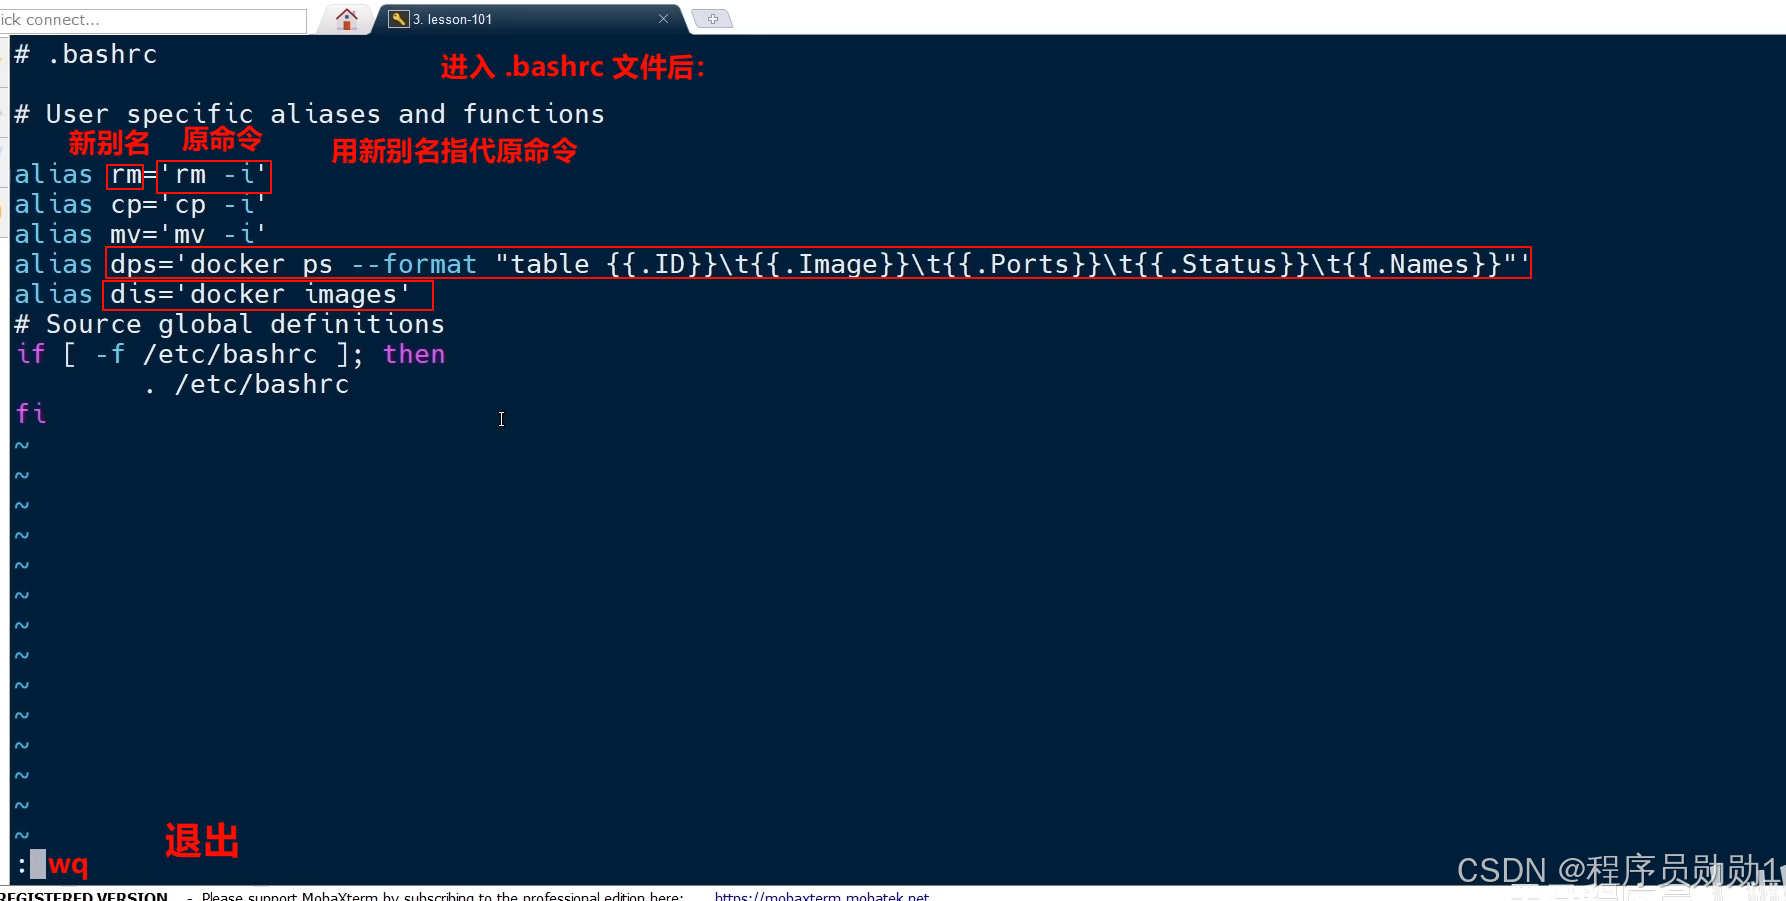Click the 'then' keyword in if statement
1786x901 pixels.
[x=414, y=354]
